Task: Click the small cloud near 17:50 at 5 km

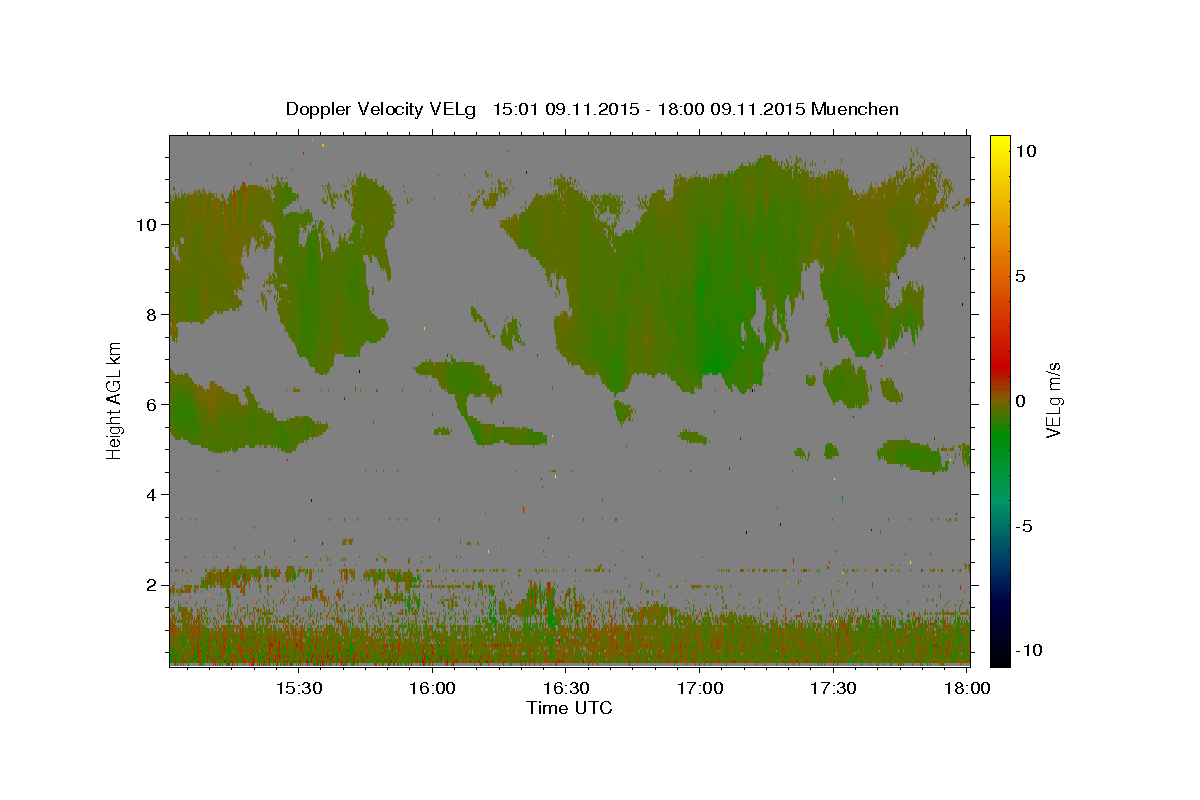Action: tap(914, 455)
